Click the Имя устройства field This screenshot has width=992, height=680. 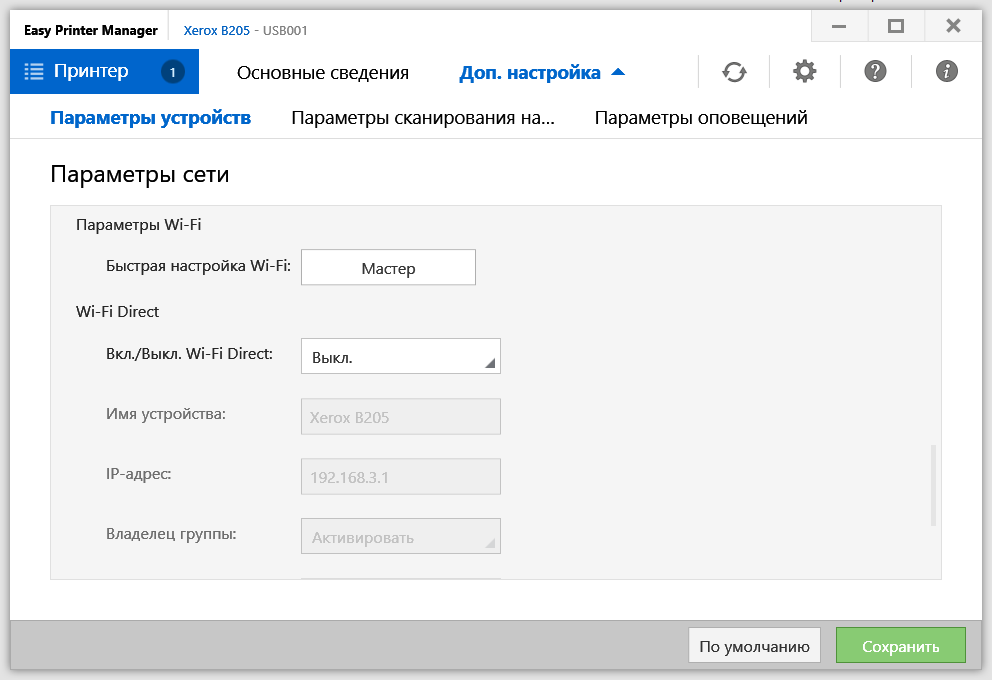coord(400,417)
